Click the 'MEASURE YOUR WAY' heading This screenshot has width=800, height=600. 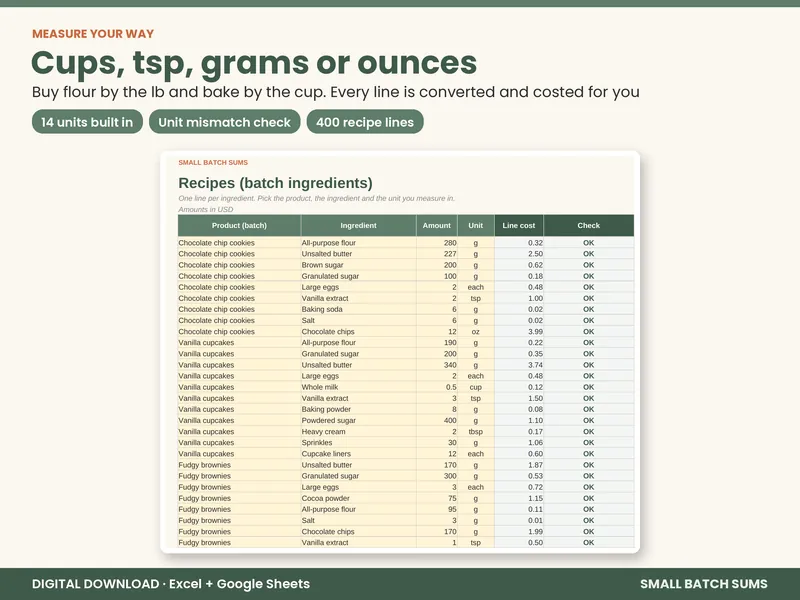[93, 34]
